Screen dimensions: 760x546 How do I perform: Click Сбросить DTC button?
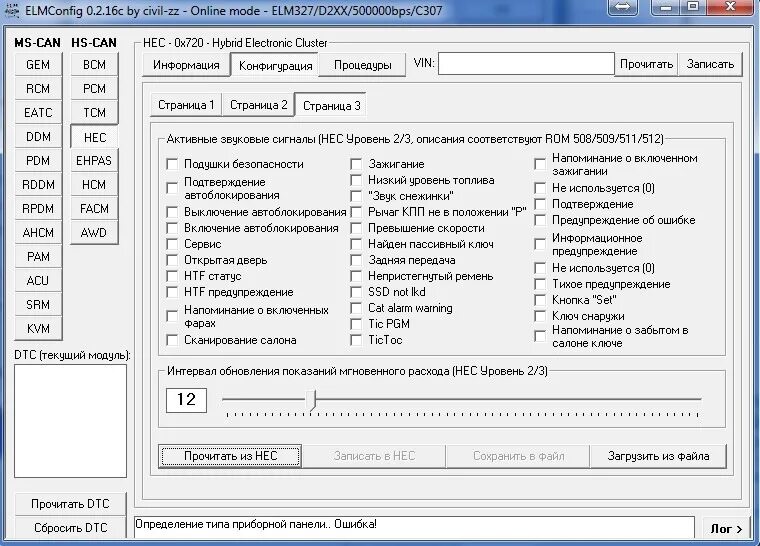click(x=70, y=528)
